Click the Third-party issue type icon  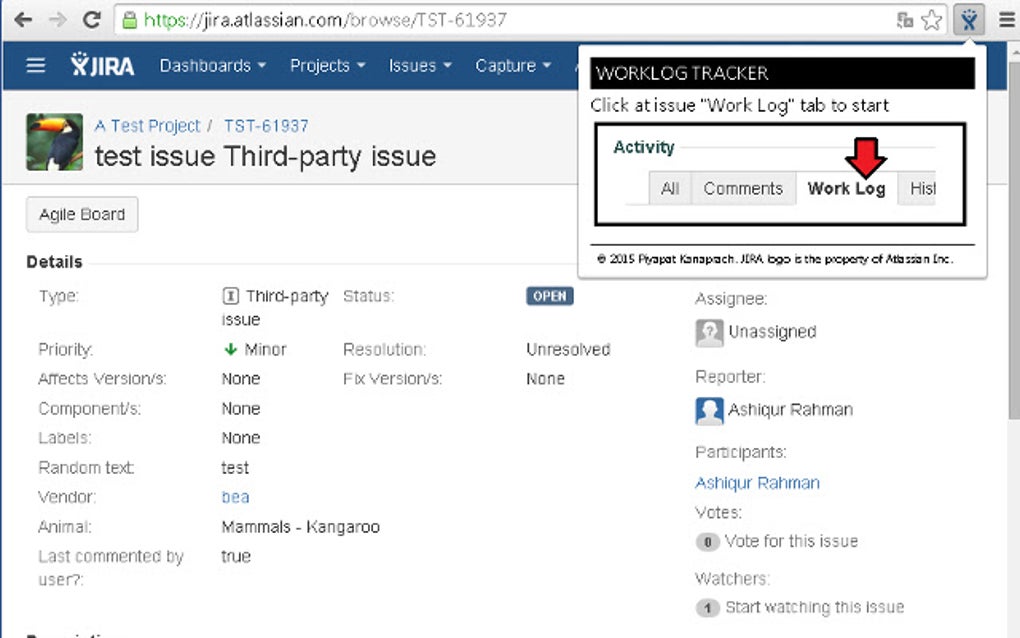point(230,296)
